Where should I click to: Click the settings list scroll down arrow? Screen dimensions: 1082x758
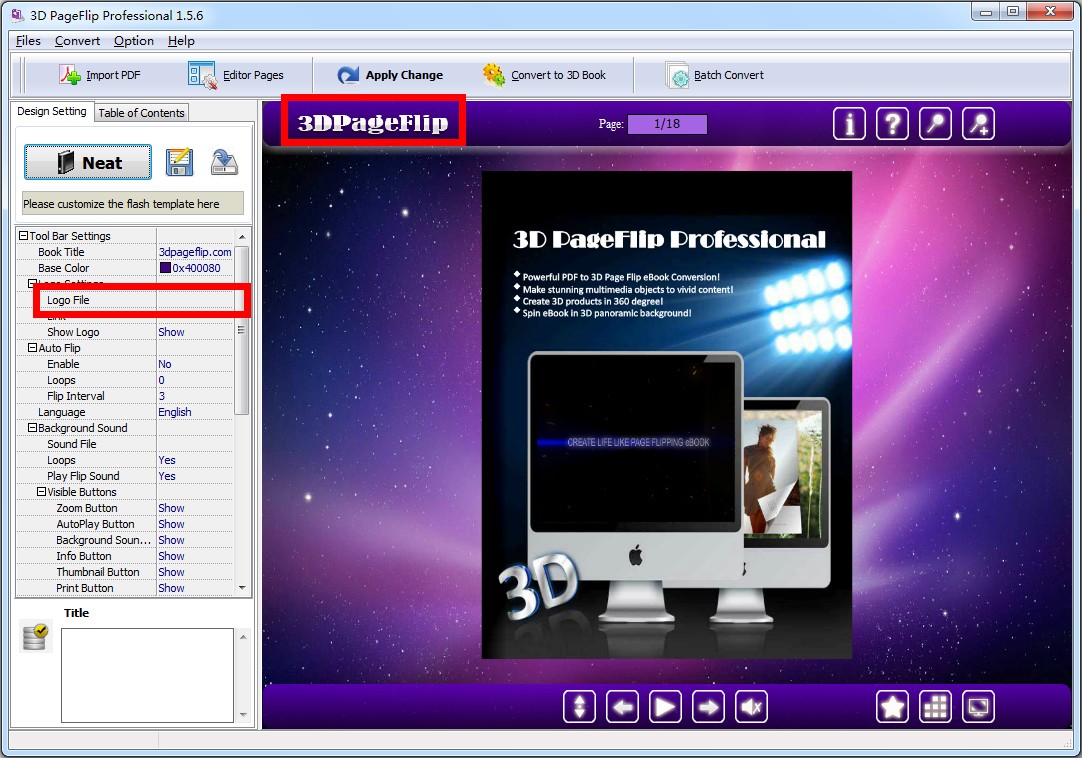point(242,587)
